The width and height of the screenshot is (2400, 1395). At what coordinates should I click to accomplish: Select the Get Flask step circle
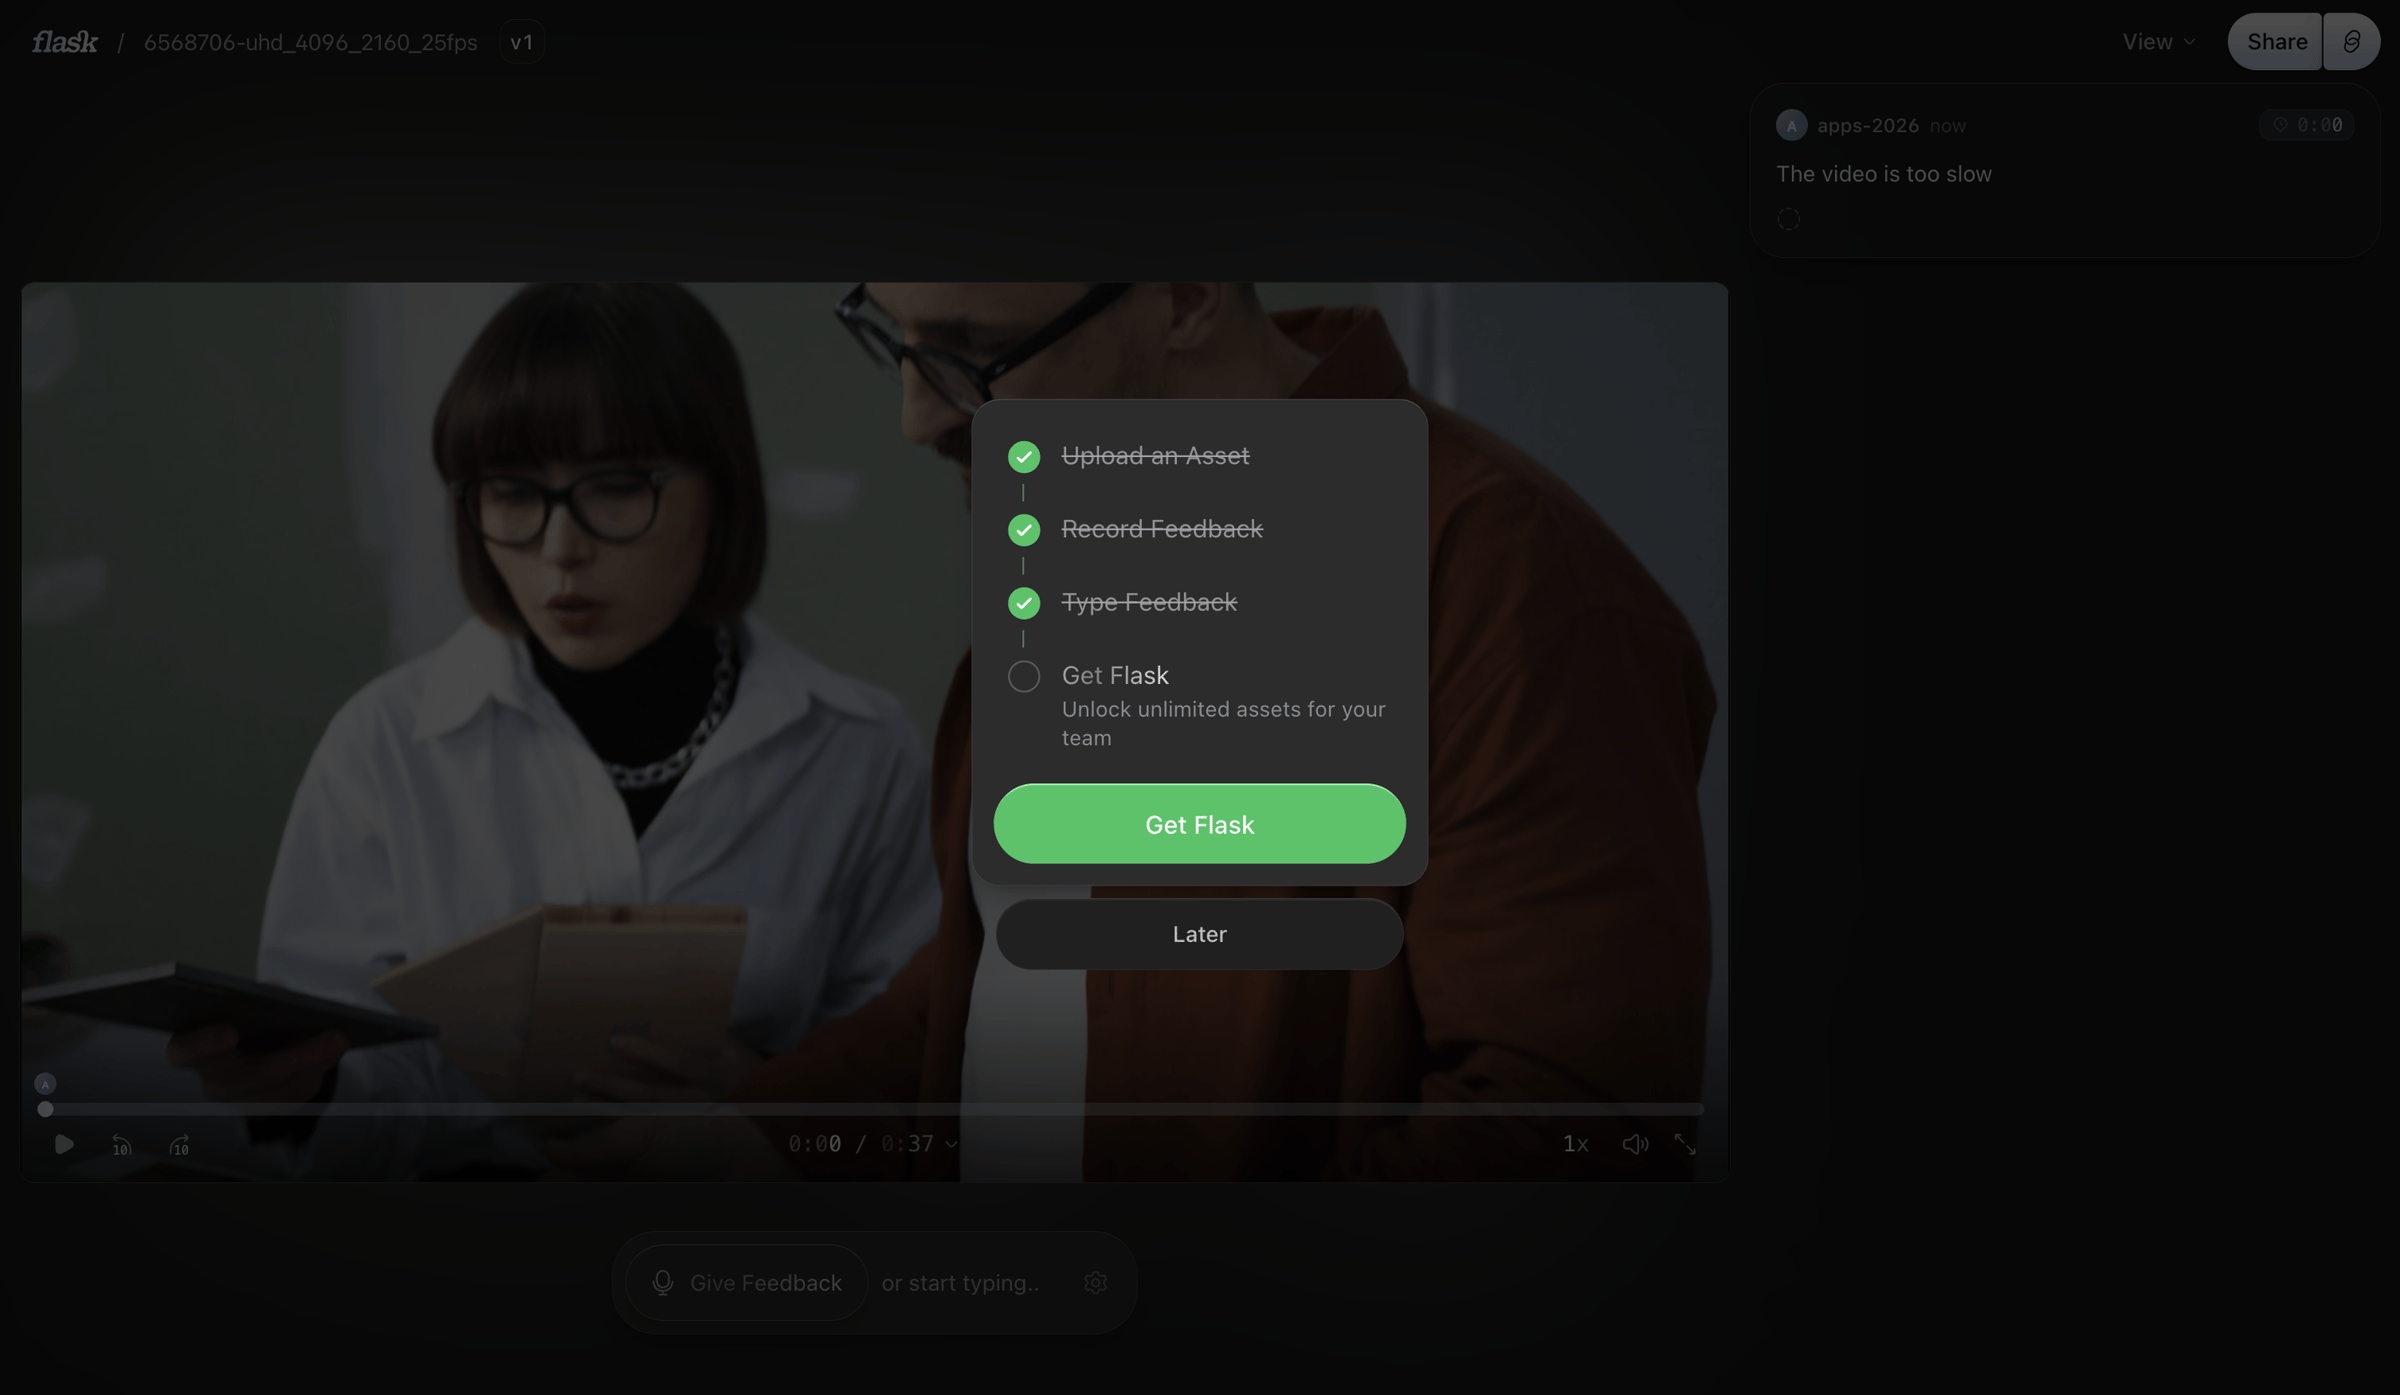[x=1024, y=676]
